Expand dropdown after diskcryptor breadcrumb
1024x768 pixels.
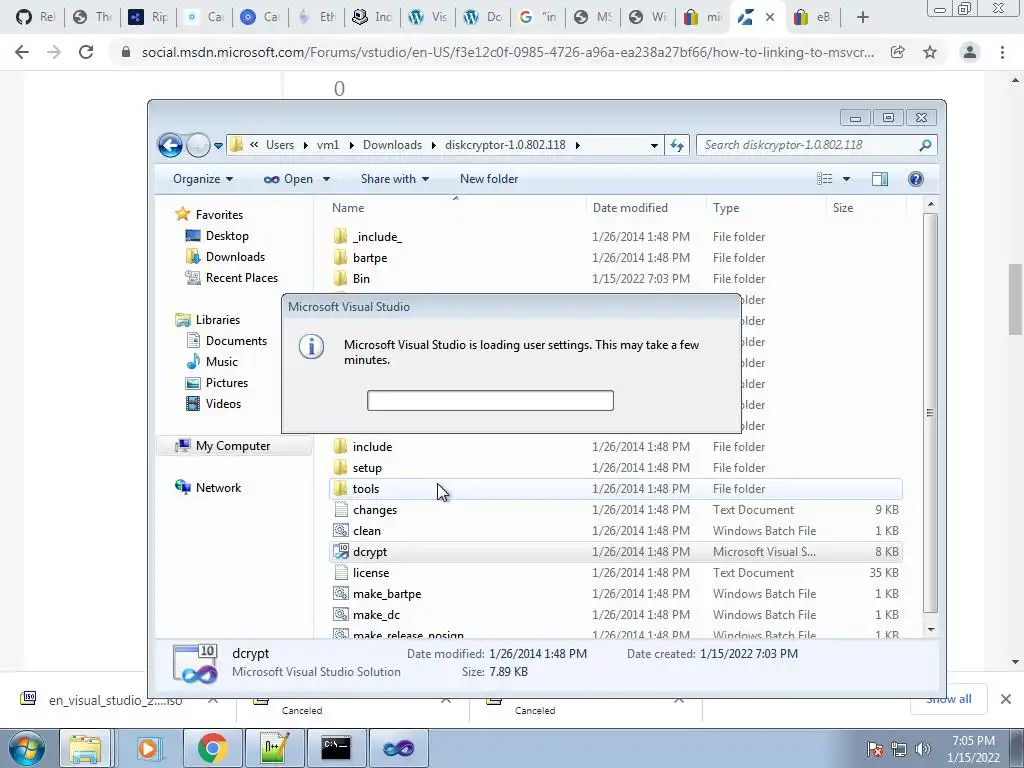577,145
